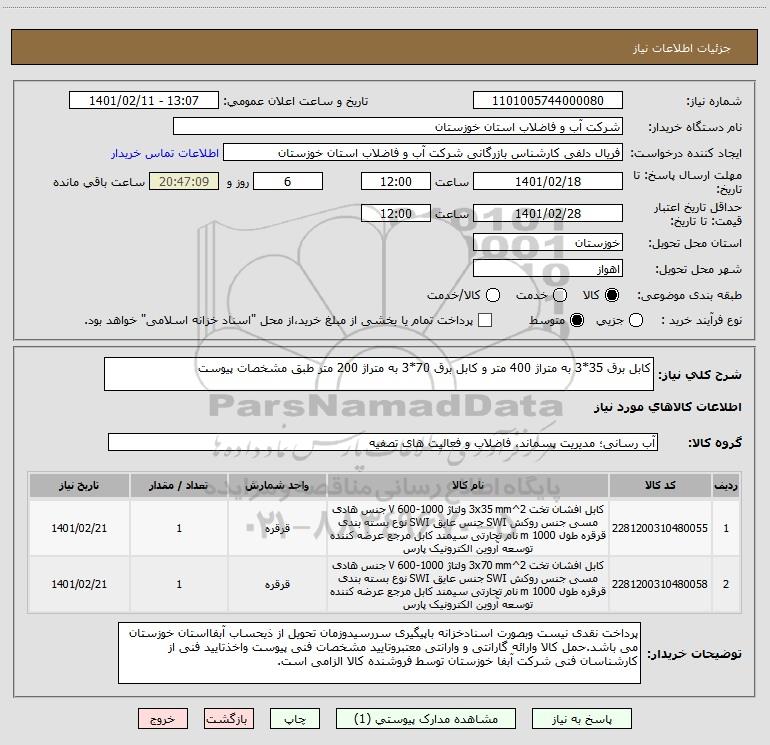Click the پاسخ به نیاز button
The height and width of the screenshot is (745, 770).
point(582,719)
